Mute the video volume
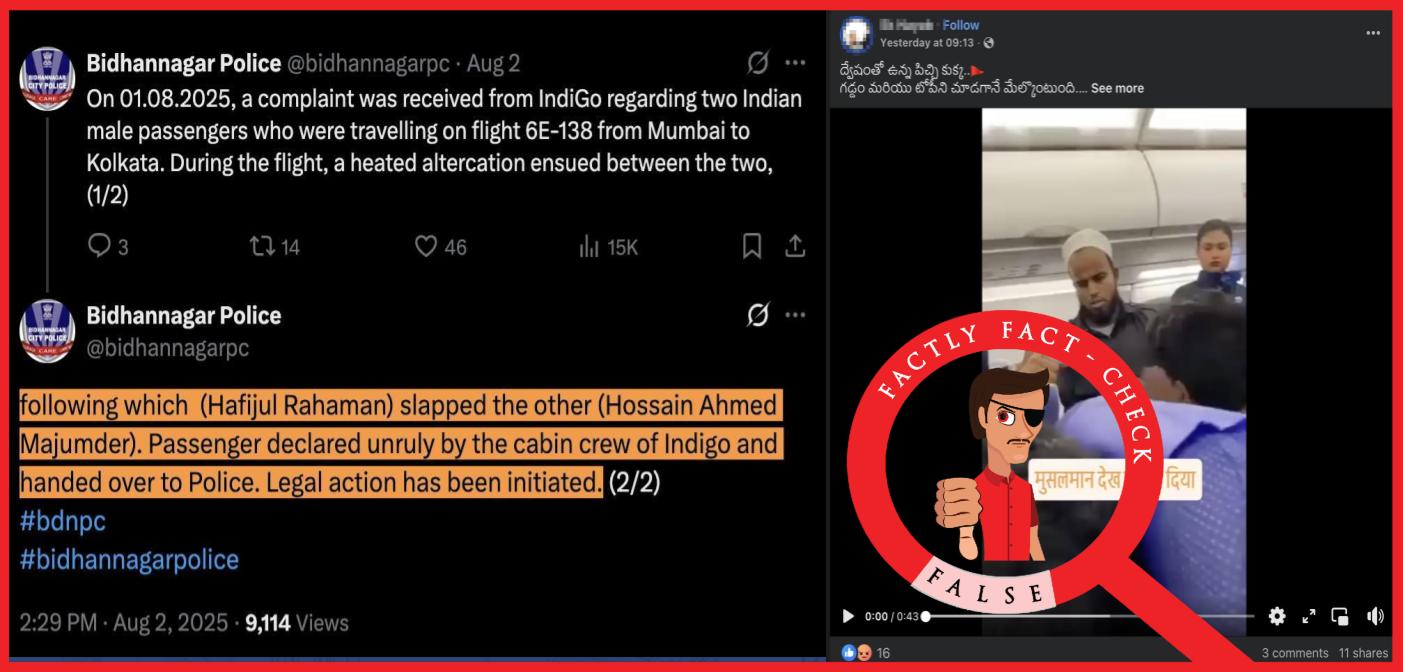Image resolution: width=1403 pixels, height=672 pixels. pos(1375,616)
